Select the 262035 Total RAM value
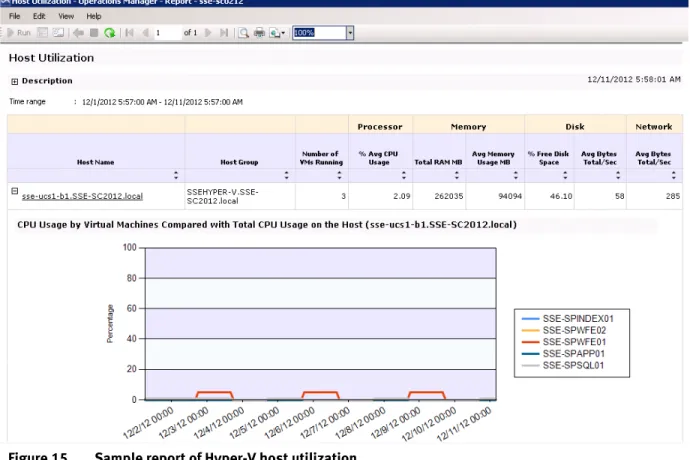690x460 pixels. 449,196
